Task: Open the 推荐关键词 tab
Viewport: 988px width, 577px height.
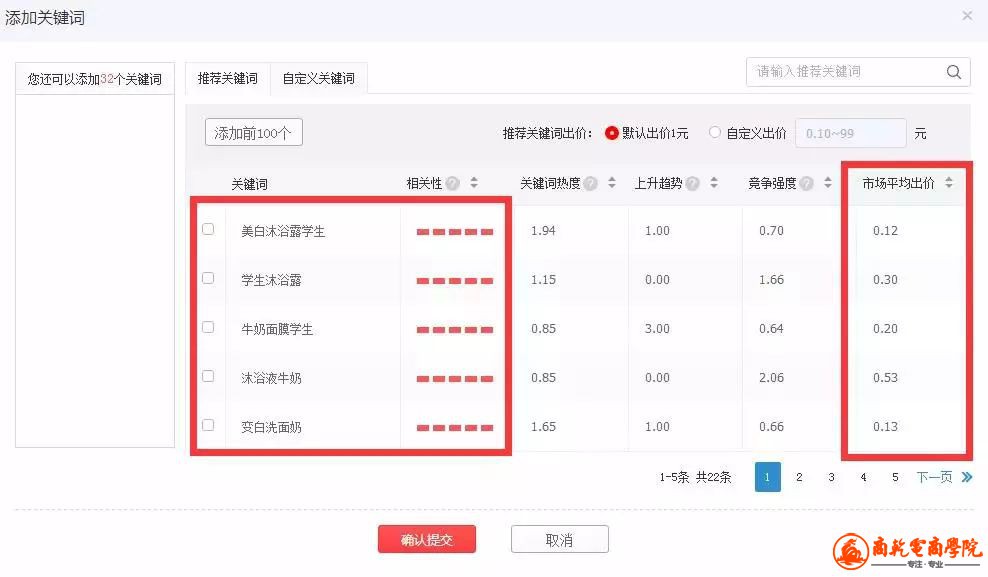Action: coord(227,78)
